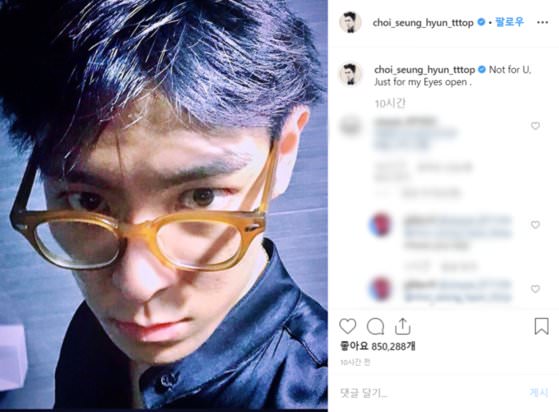Like the third comment's heart icon
The width and height of the screenshot is (559, 412).
[535, 289]
